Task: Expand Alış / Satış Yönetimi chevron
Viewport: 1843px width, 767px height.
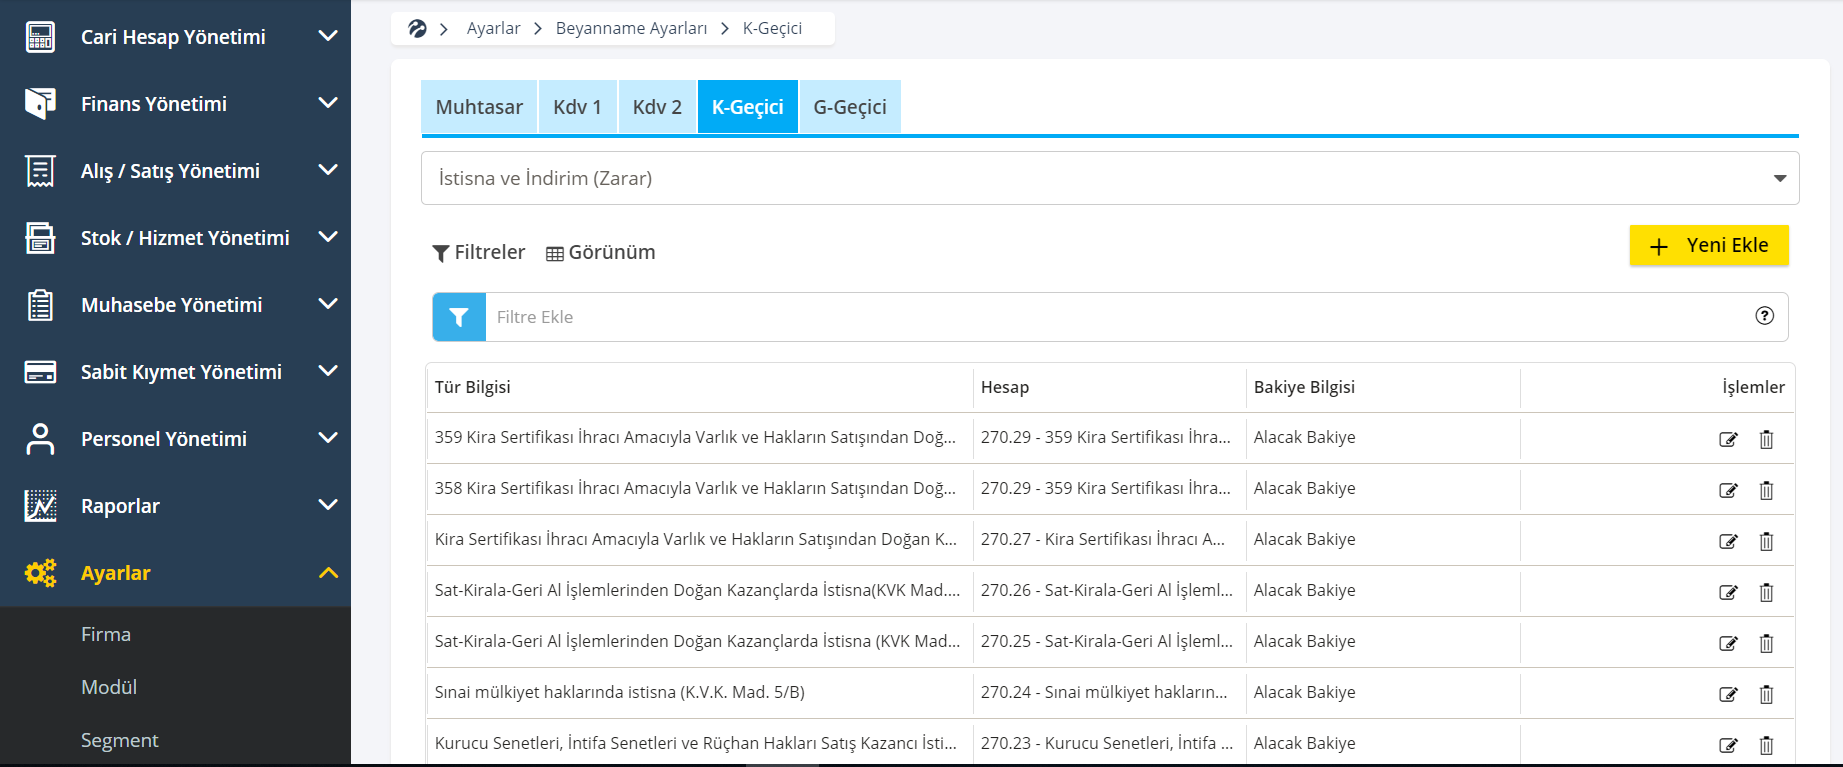Action: [328, 170]
